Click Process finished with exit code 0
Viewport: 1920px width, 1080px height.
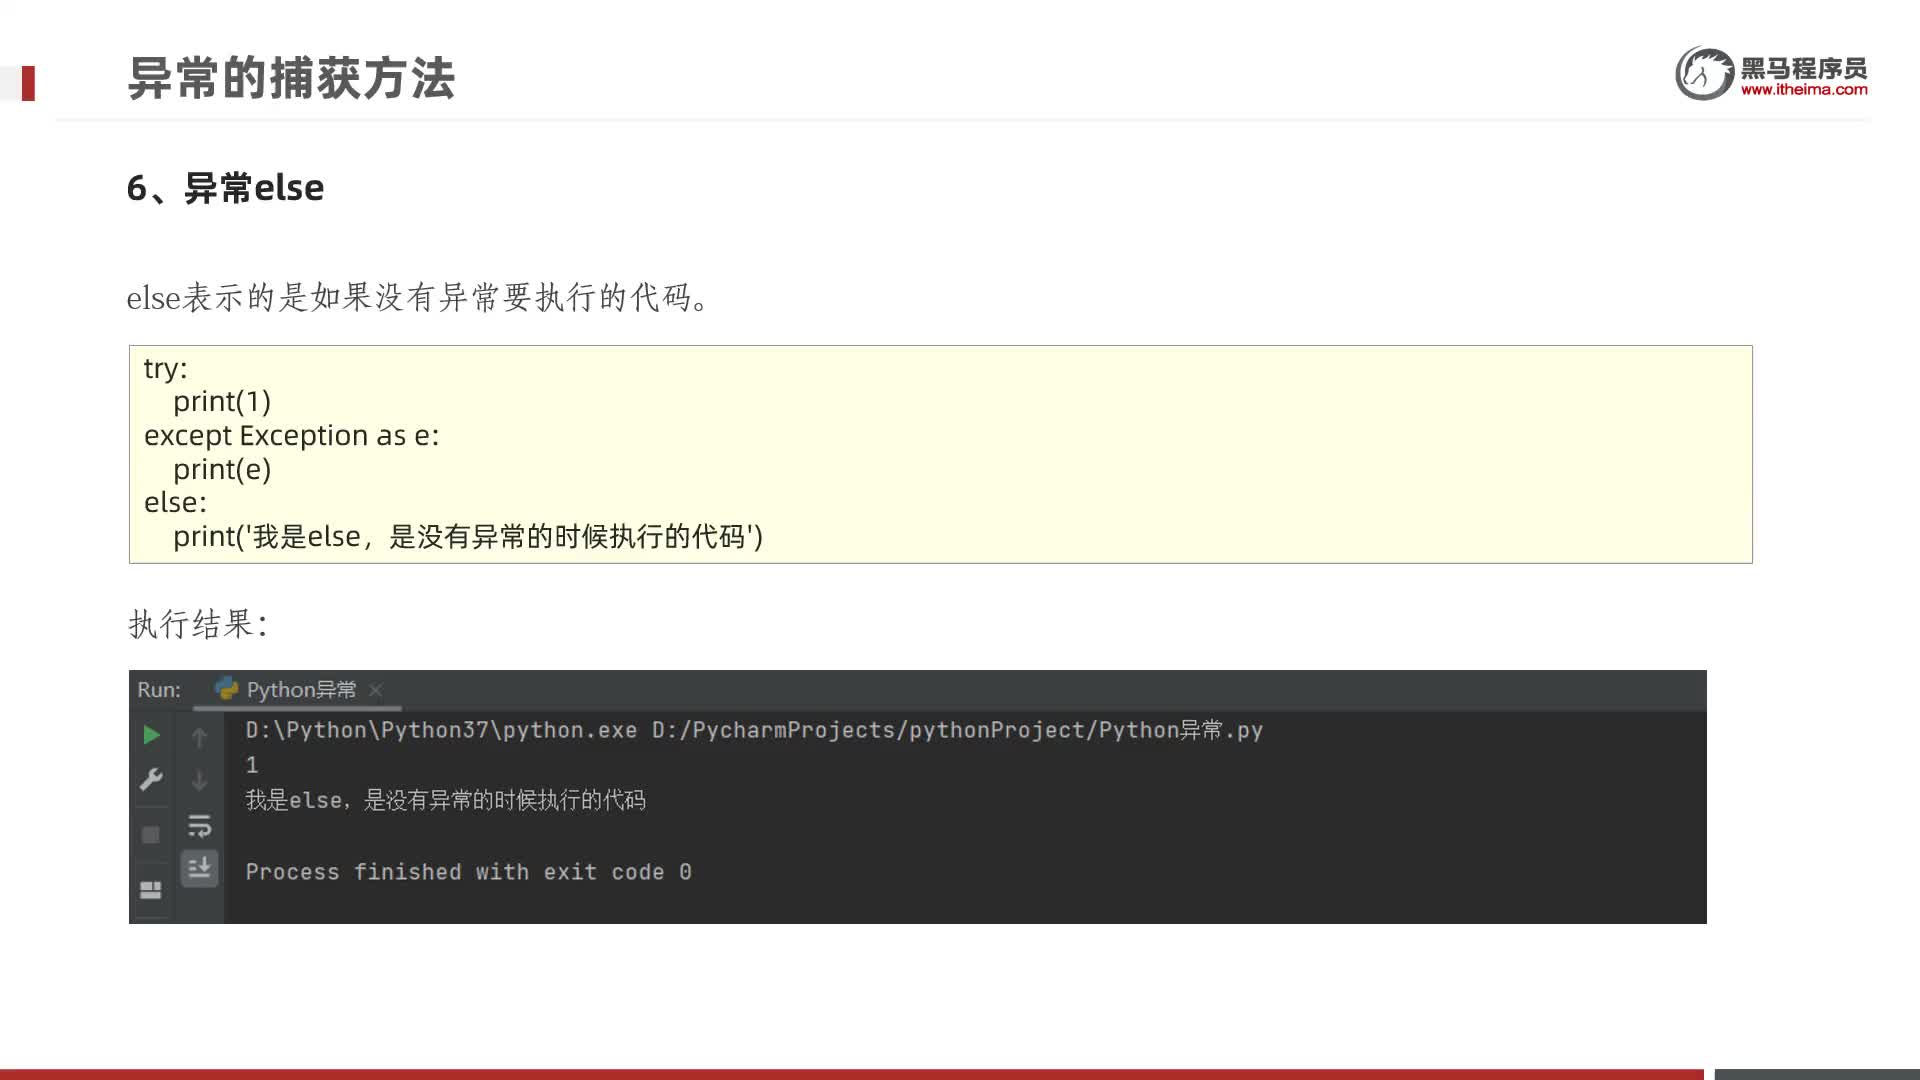tap(469, 872)
